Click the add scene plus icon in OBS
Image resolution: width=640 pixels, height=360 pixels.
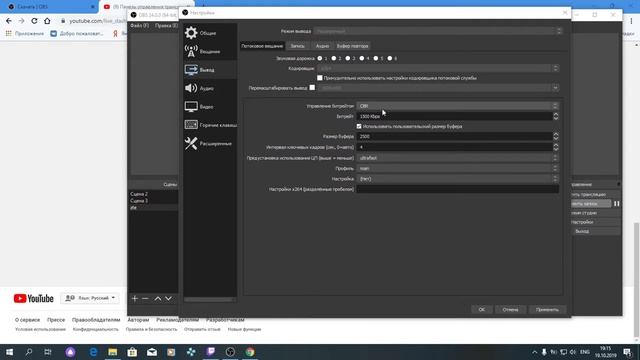[135, 298]
